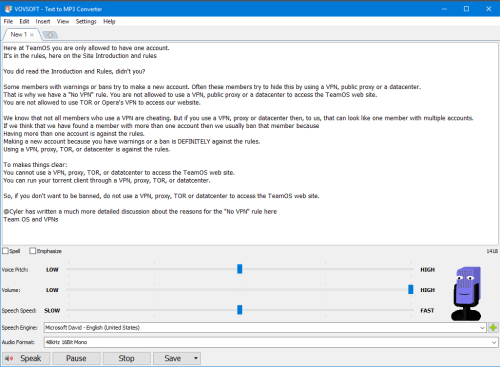The height and width of the screenshot is (367, 500).
Task: Click inside the main text editor area
Action: pos(250,144)
